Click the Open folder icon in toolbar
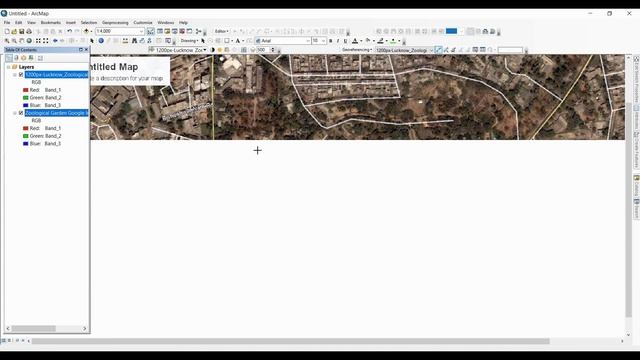640x360 pixels. 14,31
